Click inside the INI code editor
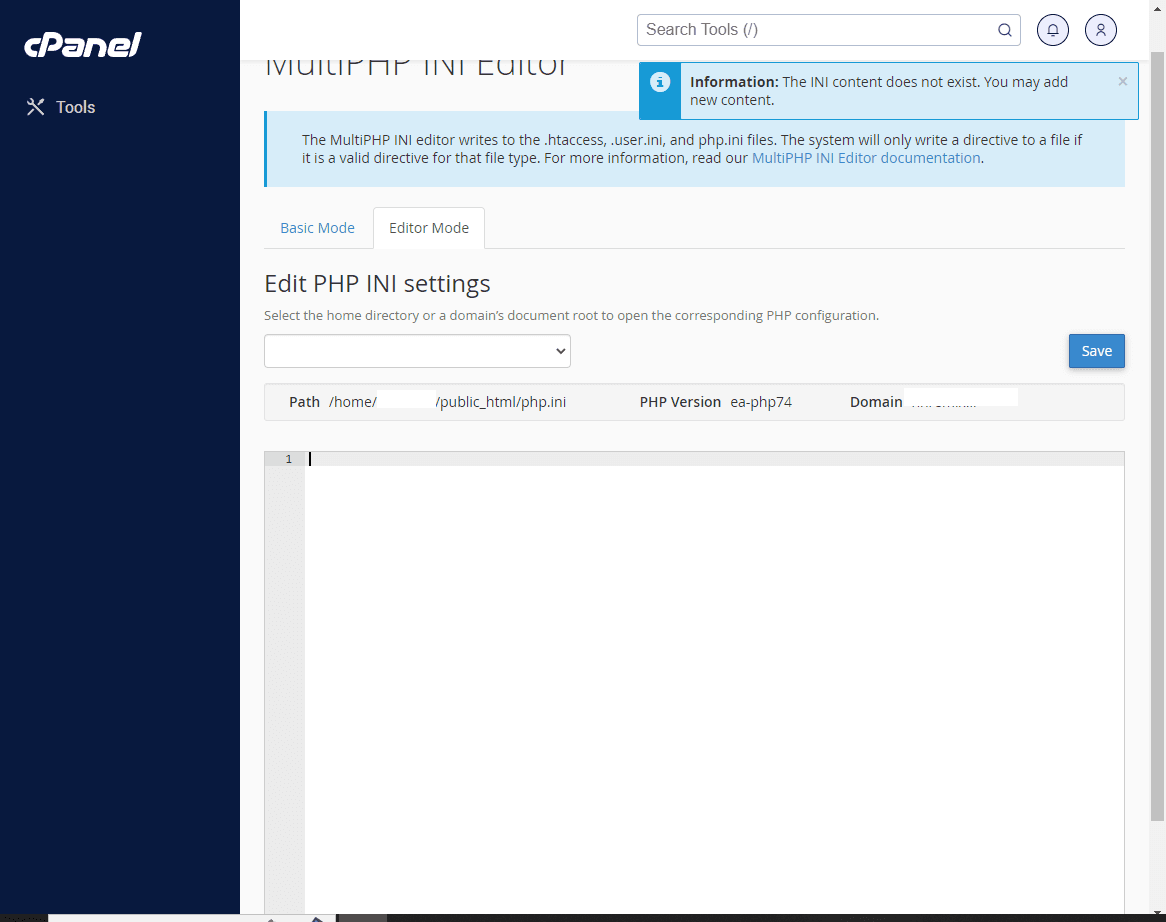 point(714,681)
